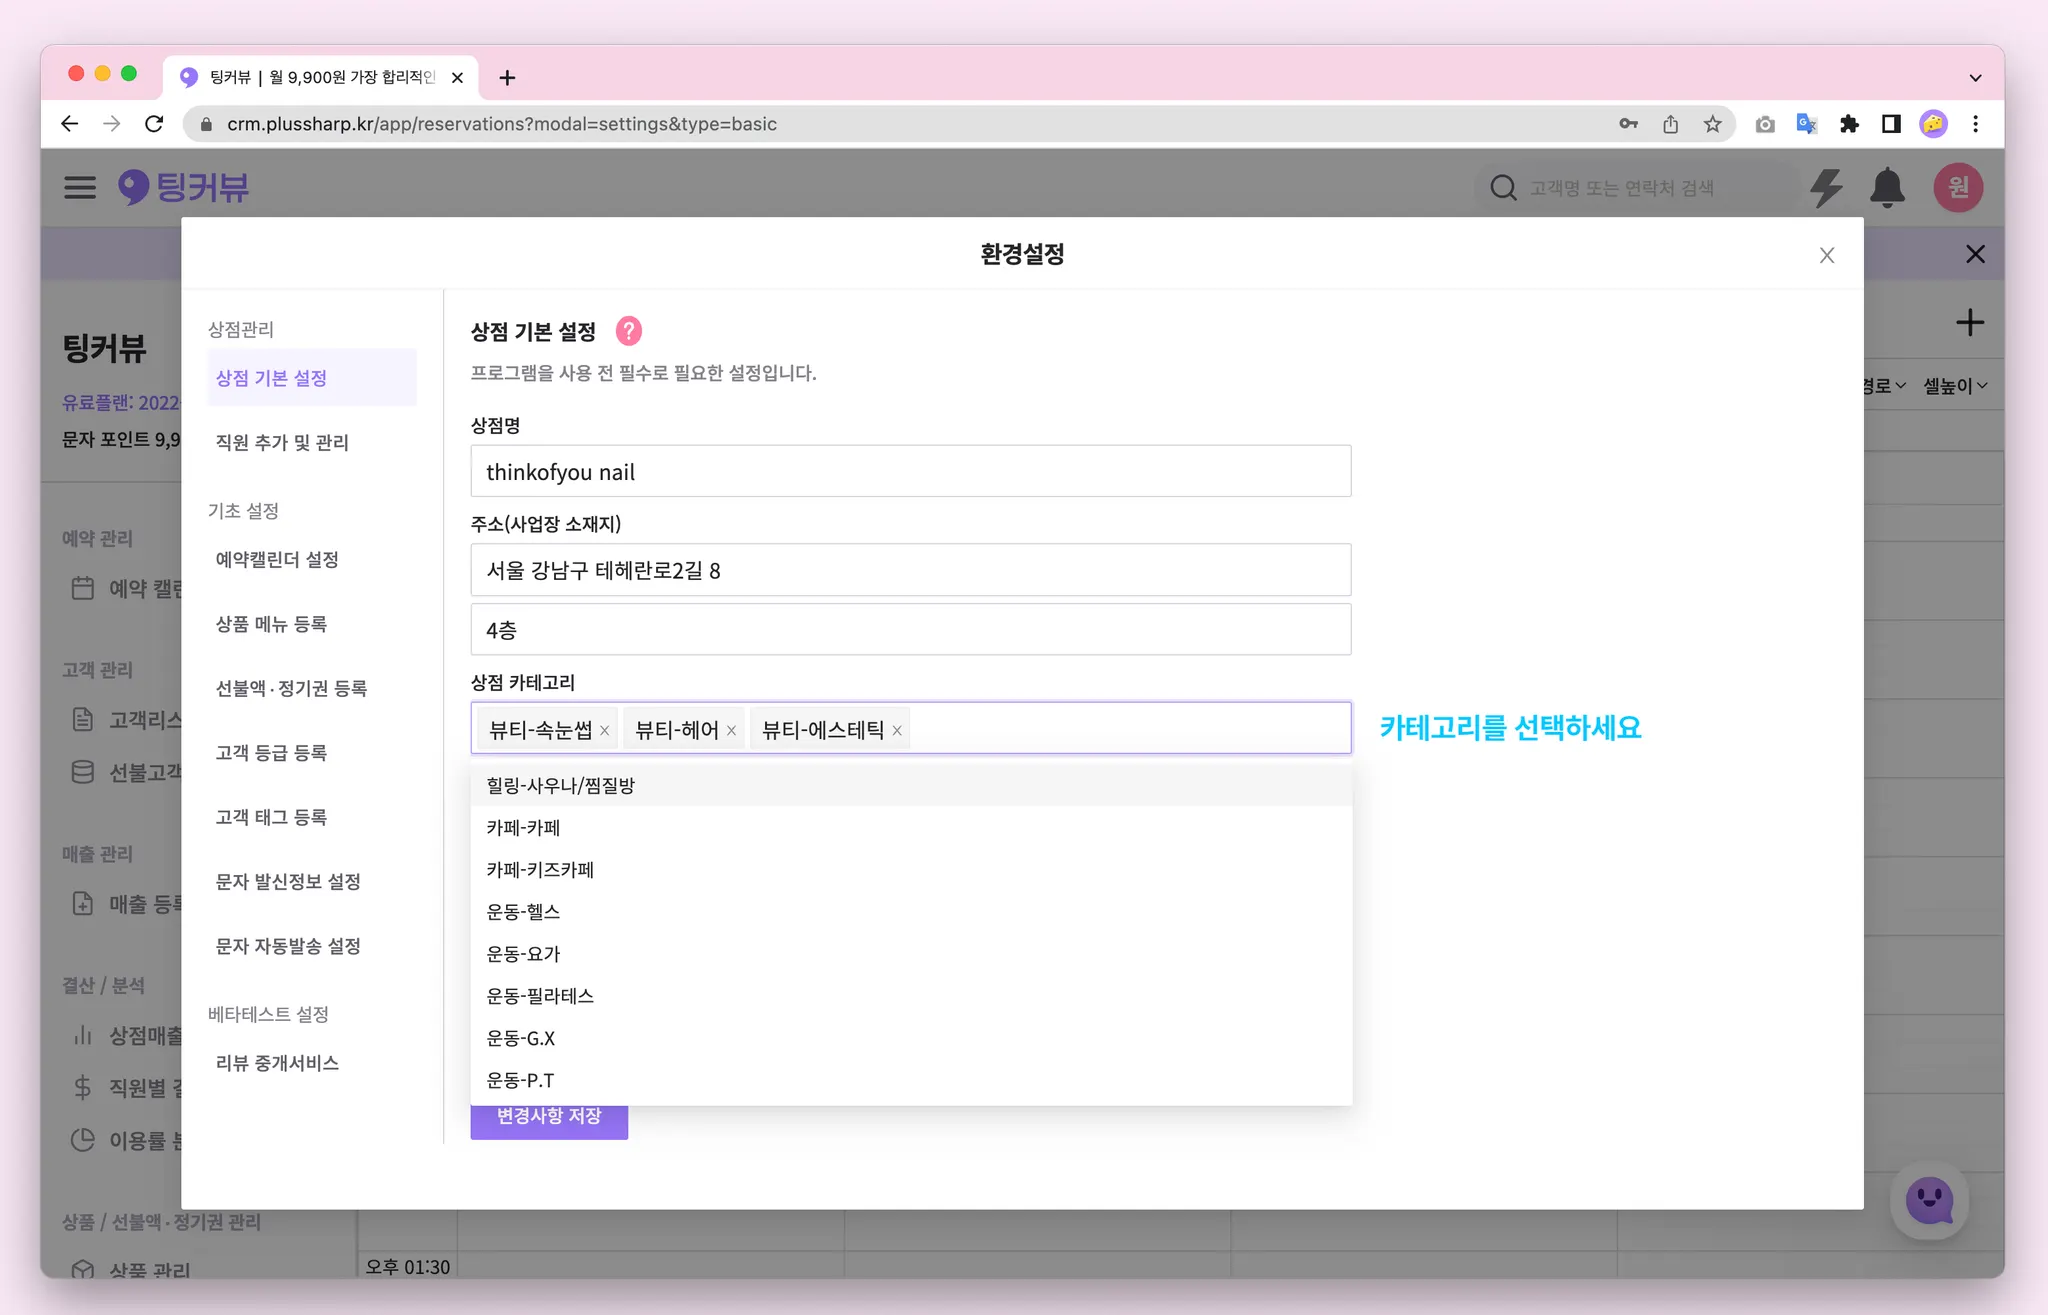Choose 운동-필라테스 option in dropdown
The height and width of the screenshot is (1315, 2048).
point(540,996)
